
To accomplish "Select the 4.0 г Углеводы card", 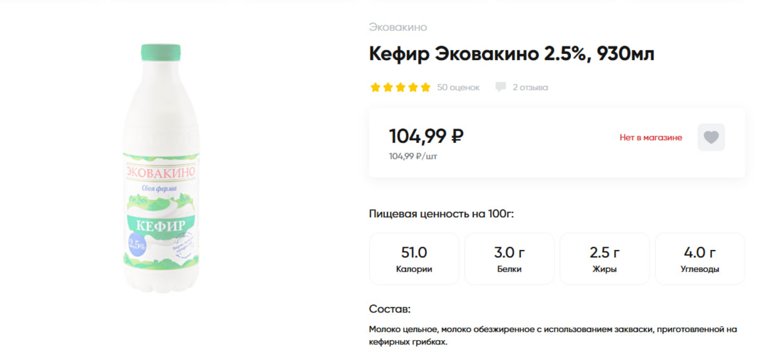I will (x=700, y=259).
